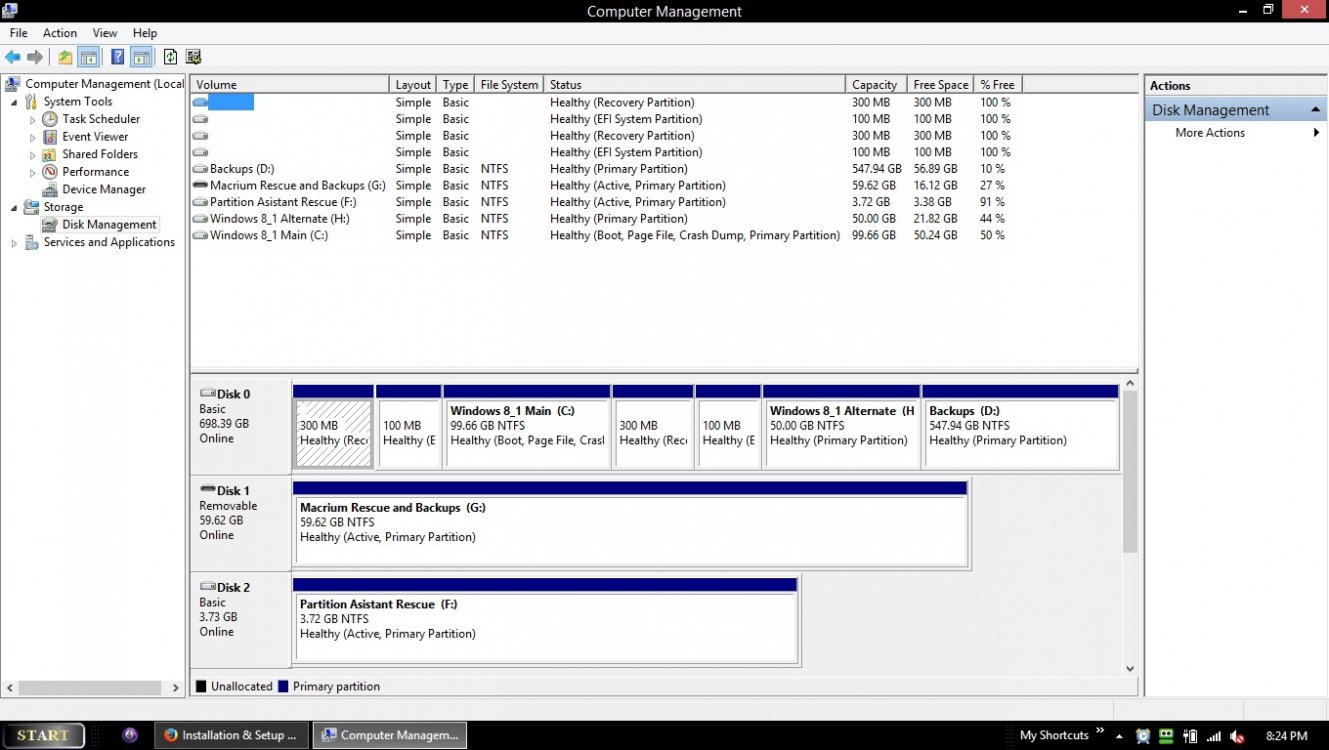Select the Disk 0 label box
This screenshot has width=1329, height=750.
tap(240, 426)
